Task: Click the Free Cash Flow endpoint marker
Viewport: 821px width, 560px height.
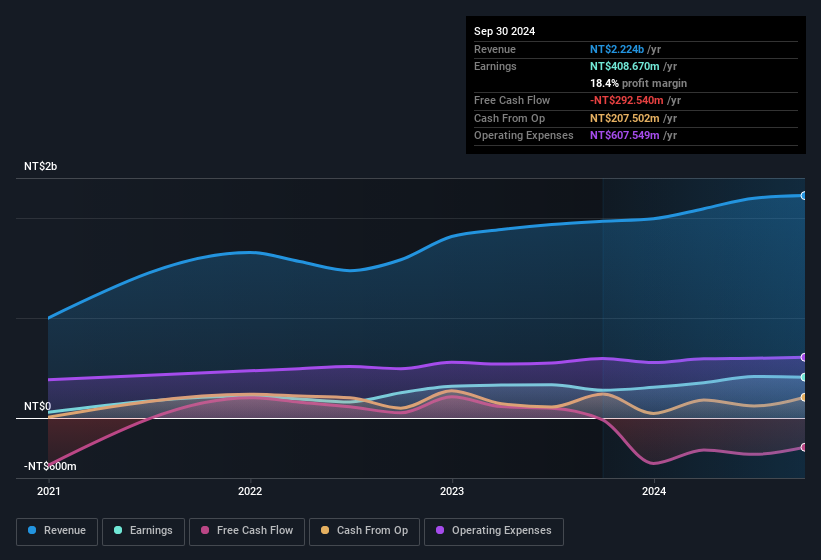Action: (803, 447)
